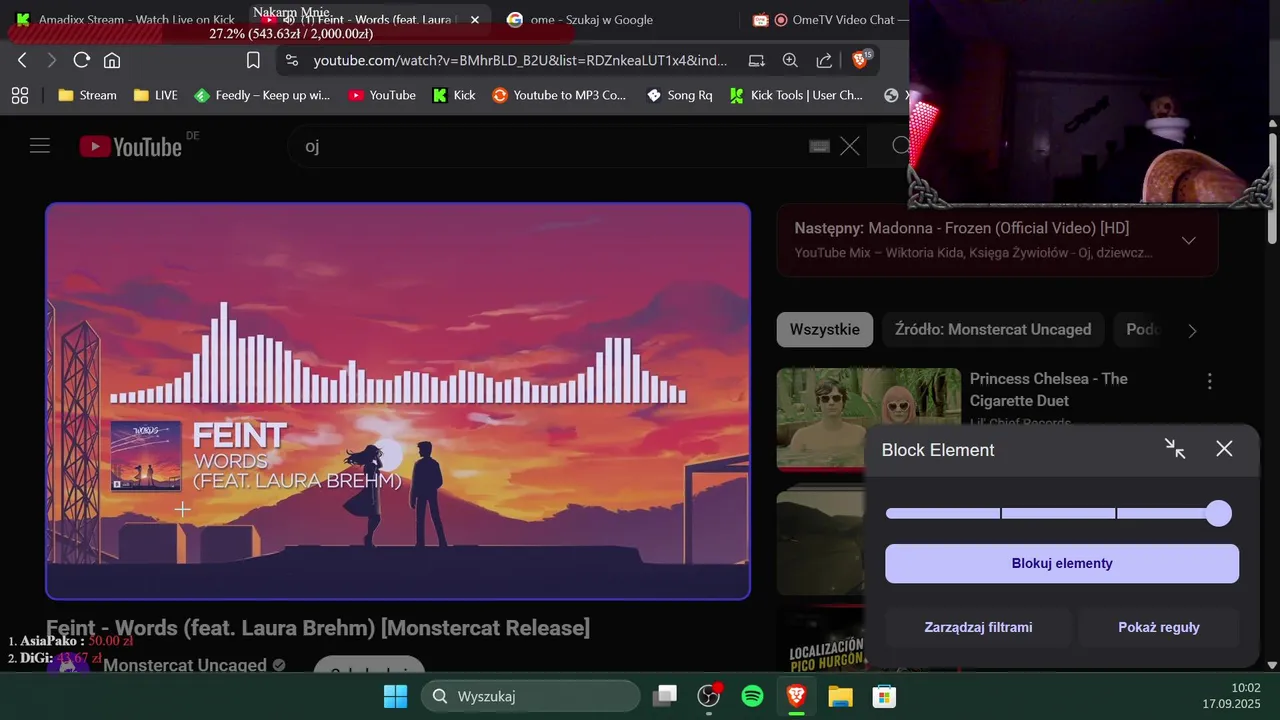Show more filter chips with right arrow
Viewport: 1280px width, 720px height.
coord(1192,331)
